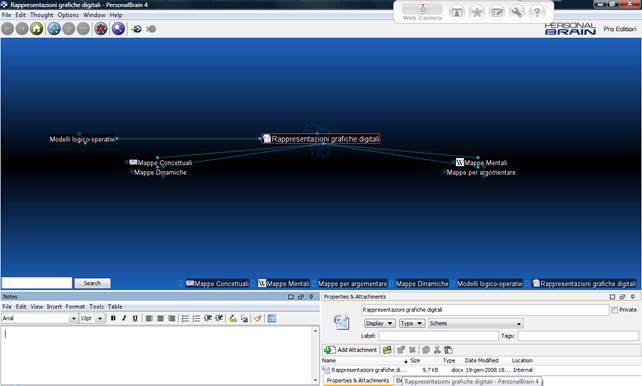642x386 pixels.
Task: Click Mappe Dinamiche in the bottom history bar
Action: pyautogui.click(x=422, y=284)
